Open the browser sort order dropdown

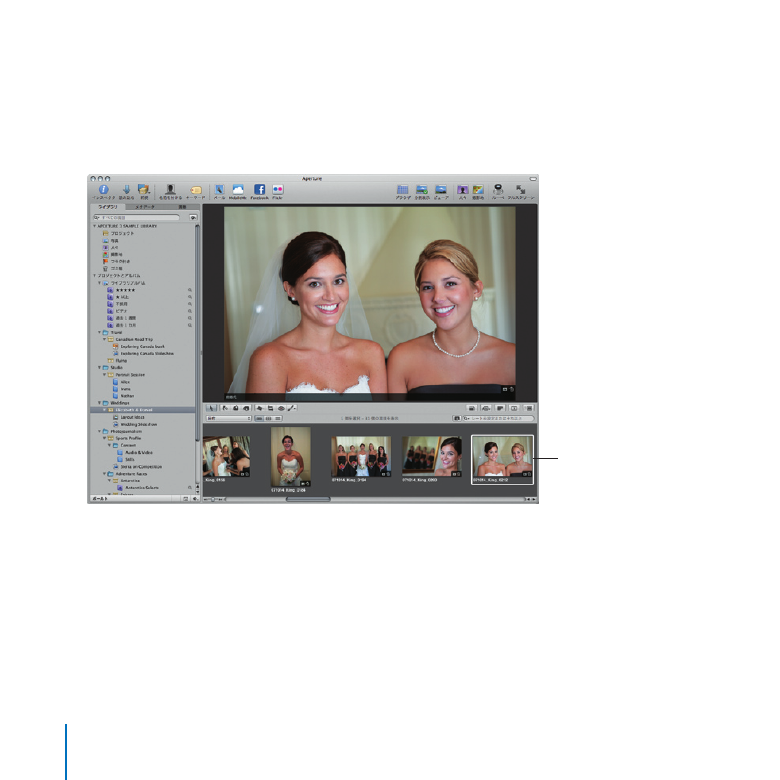point(229,418)
